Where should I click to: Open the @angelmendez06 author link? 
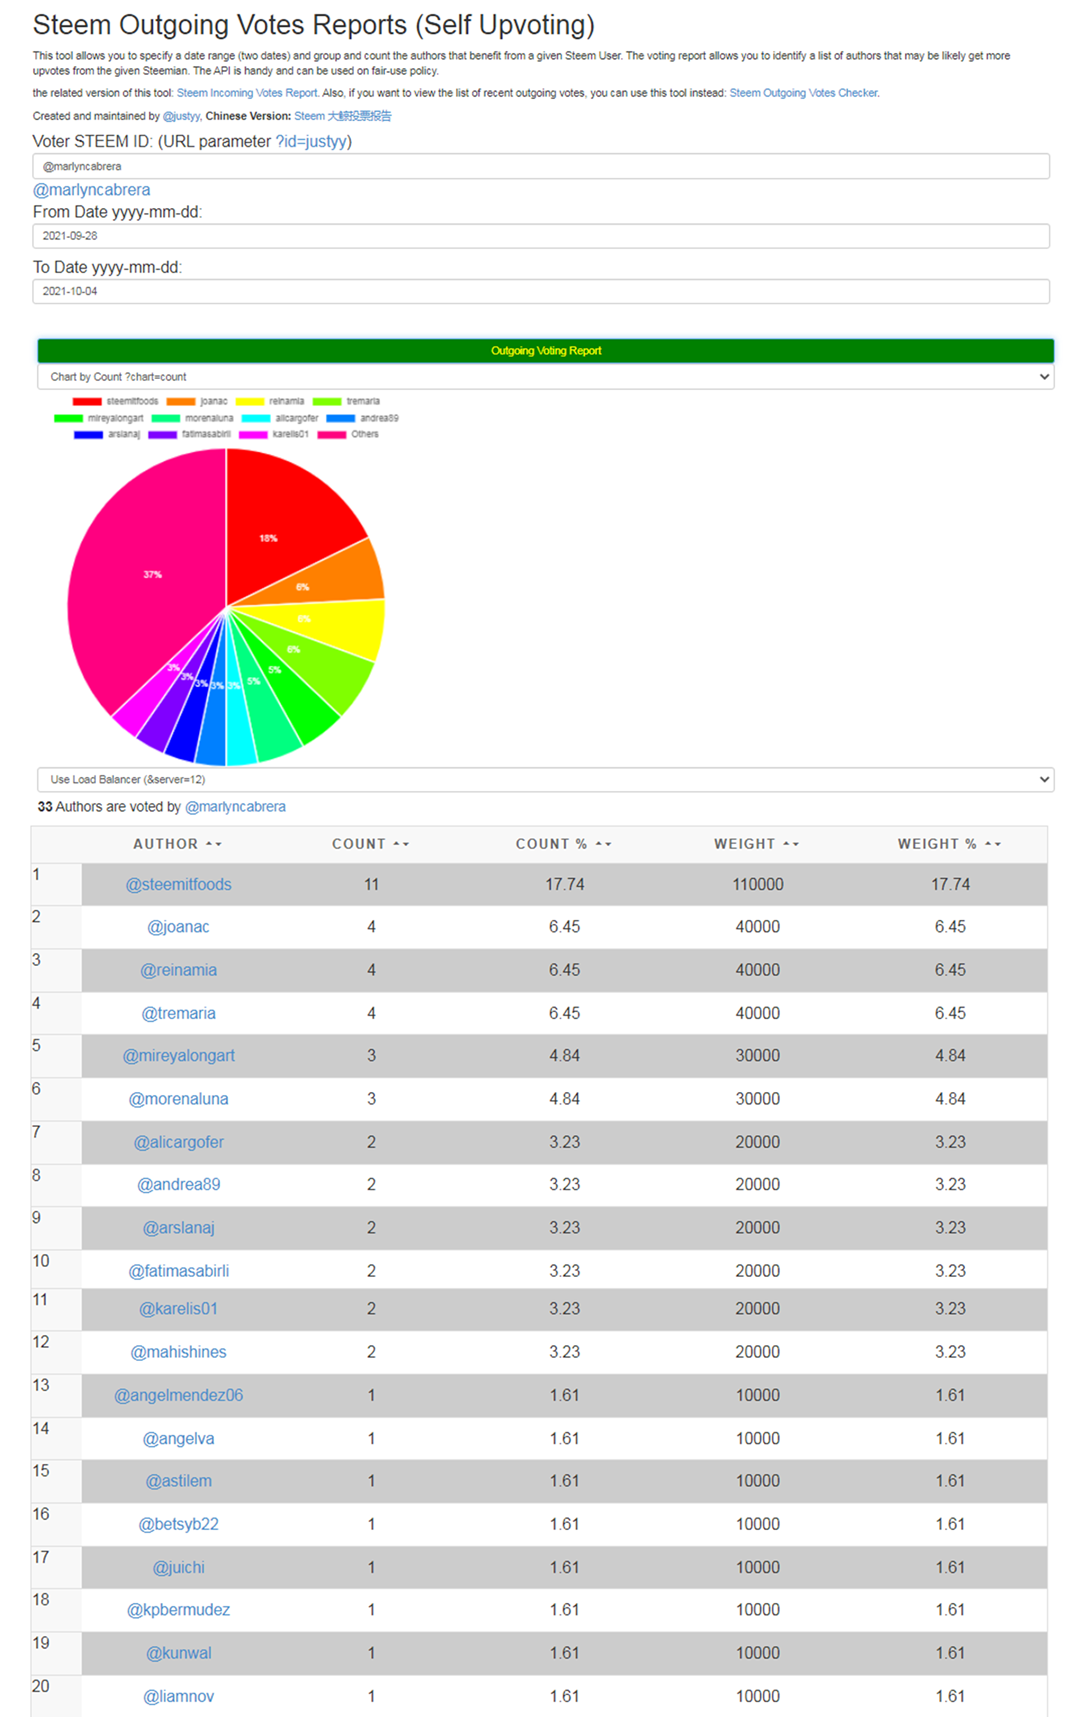tap(178, 1395)
